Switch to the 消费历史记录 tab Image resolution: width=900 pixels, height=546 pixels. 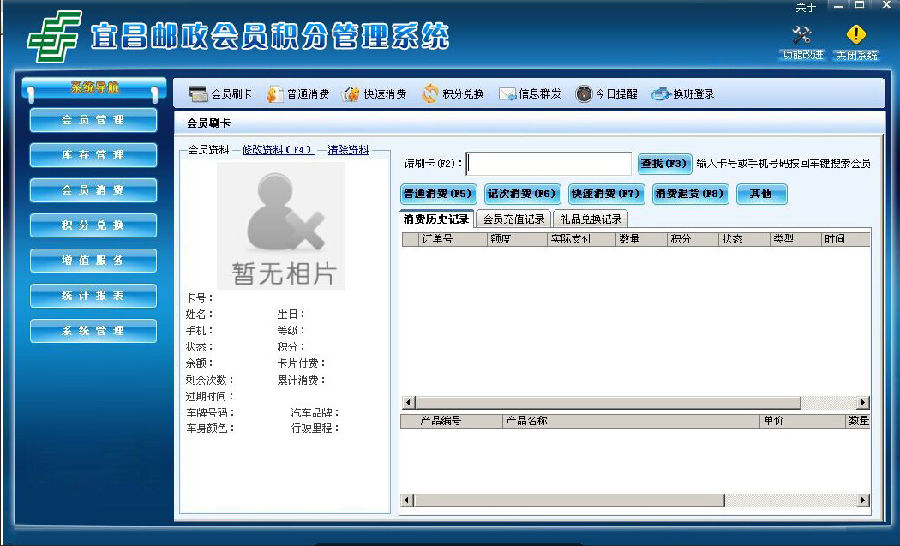(436, 219)
